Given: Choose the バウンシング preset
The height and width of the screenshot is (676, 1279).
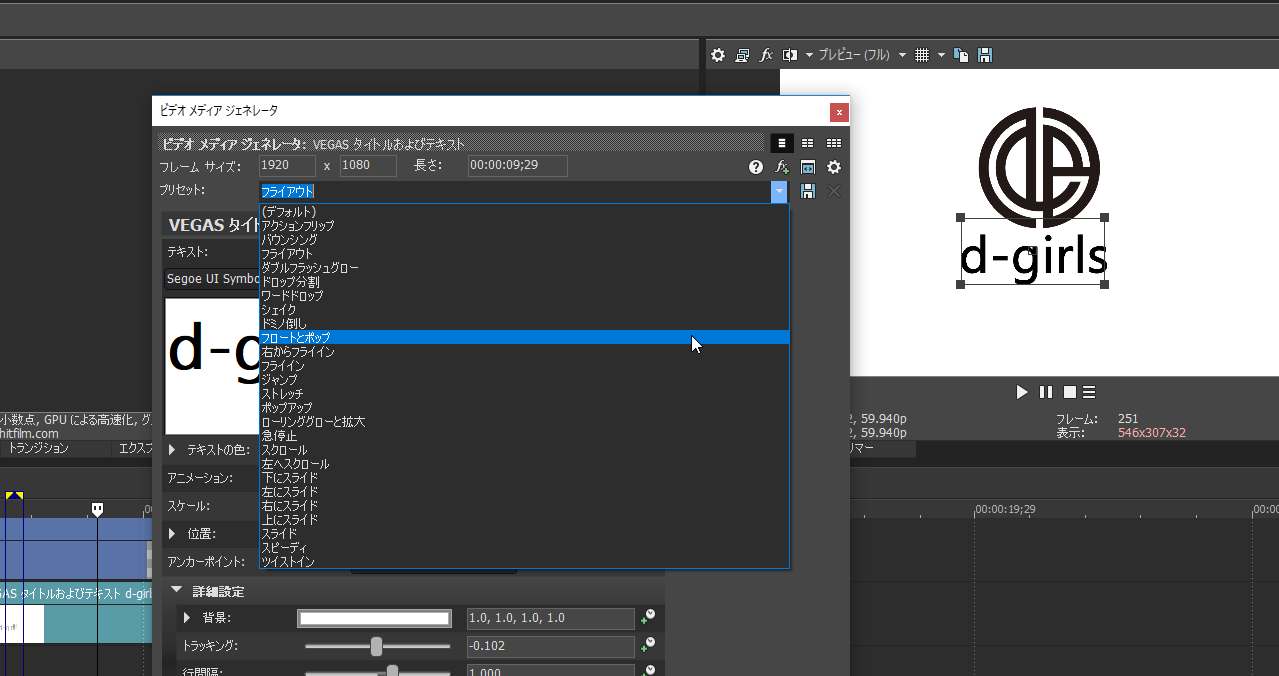Looking at the screenshot, I should click(524, 240).
